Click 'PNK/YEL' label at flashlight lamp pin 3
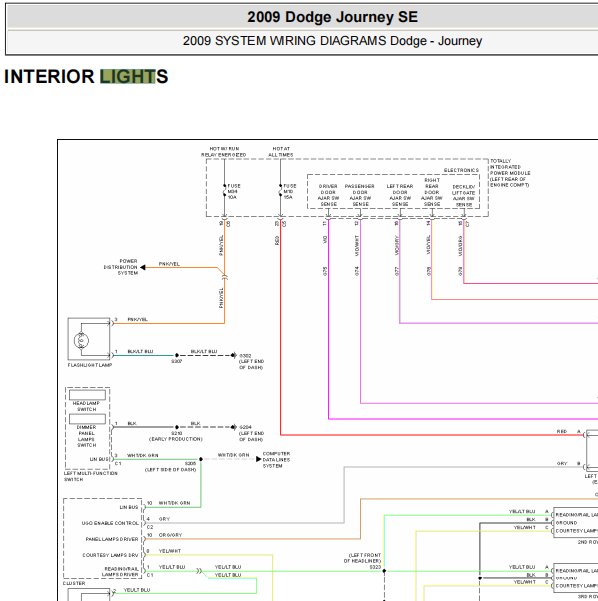The image size is (598, 601). [137, 319]
